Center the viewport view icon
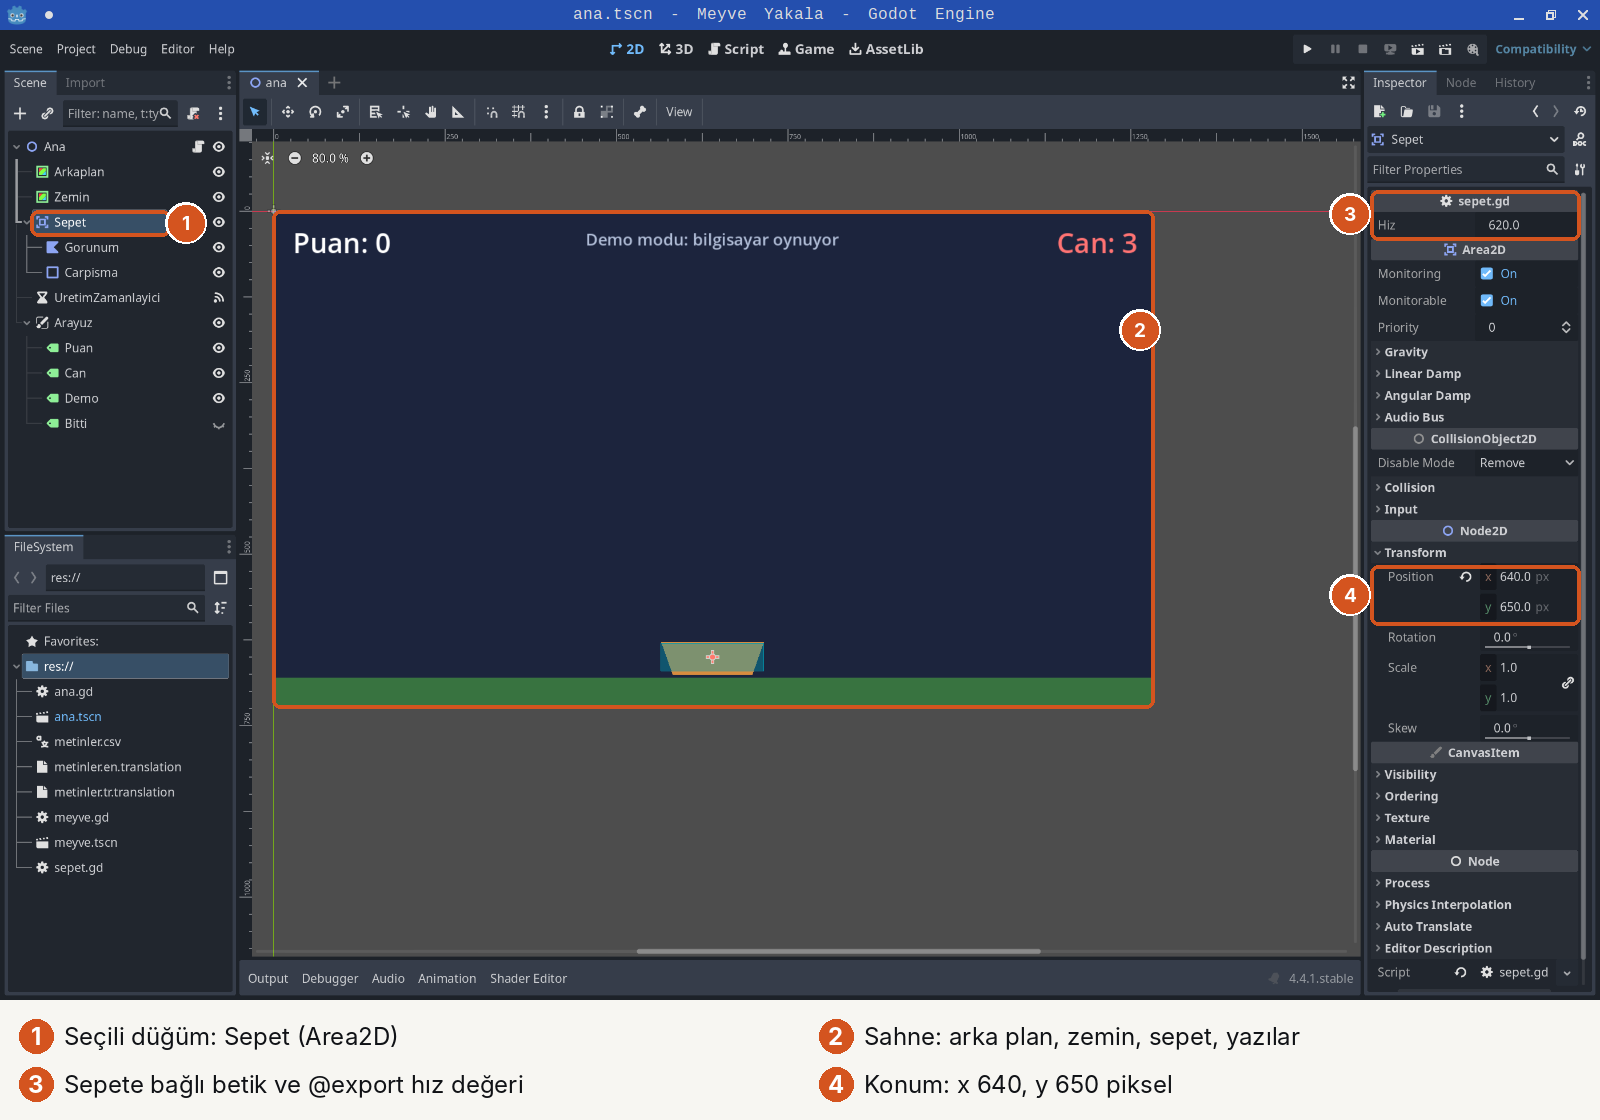This screenshot has width=1600, height=1120. pyautogui.click(x=267, y=158)
